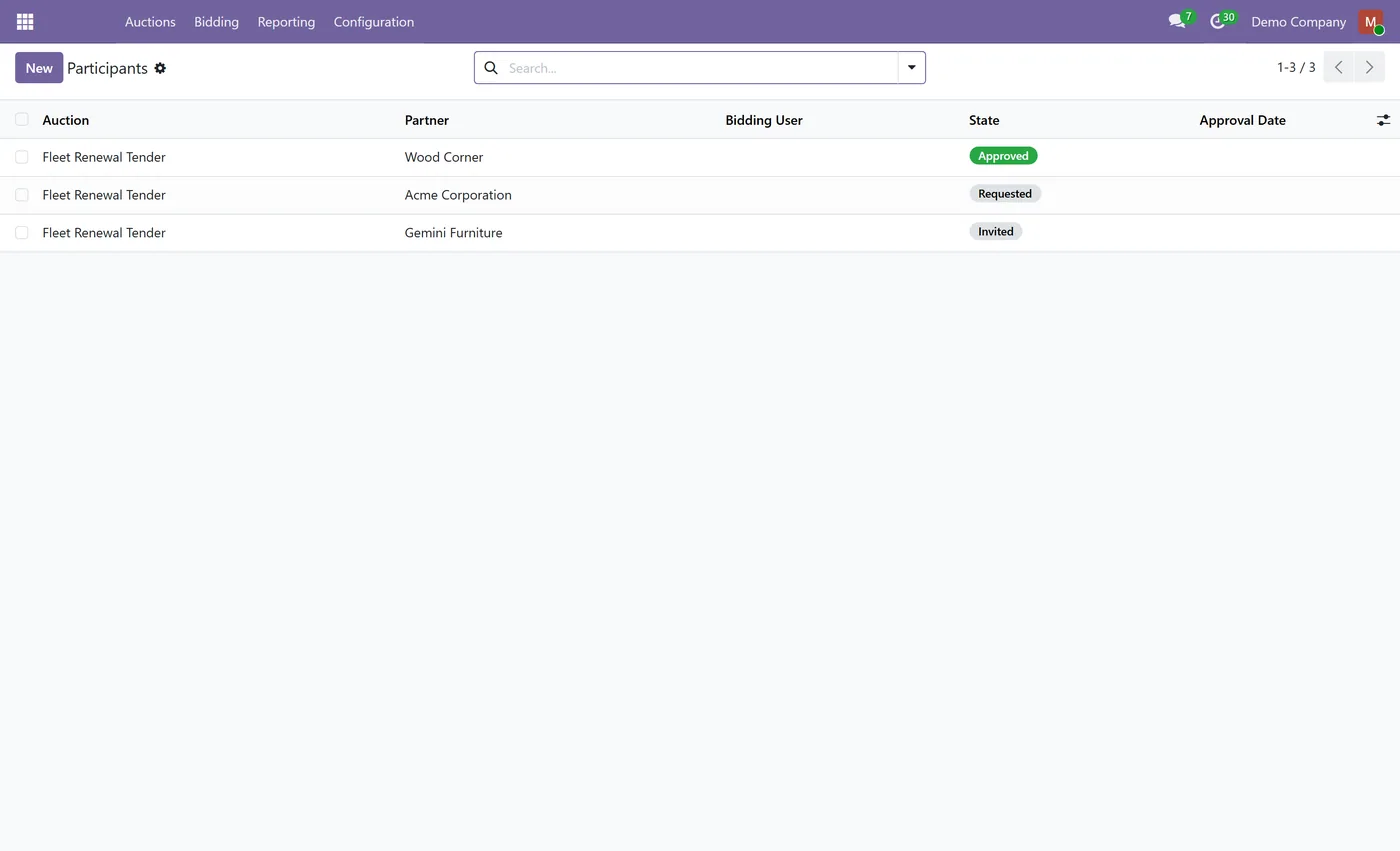The image size is (1400, 851).
Task: Click the New button
Action: click(39, 67)
